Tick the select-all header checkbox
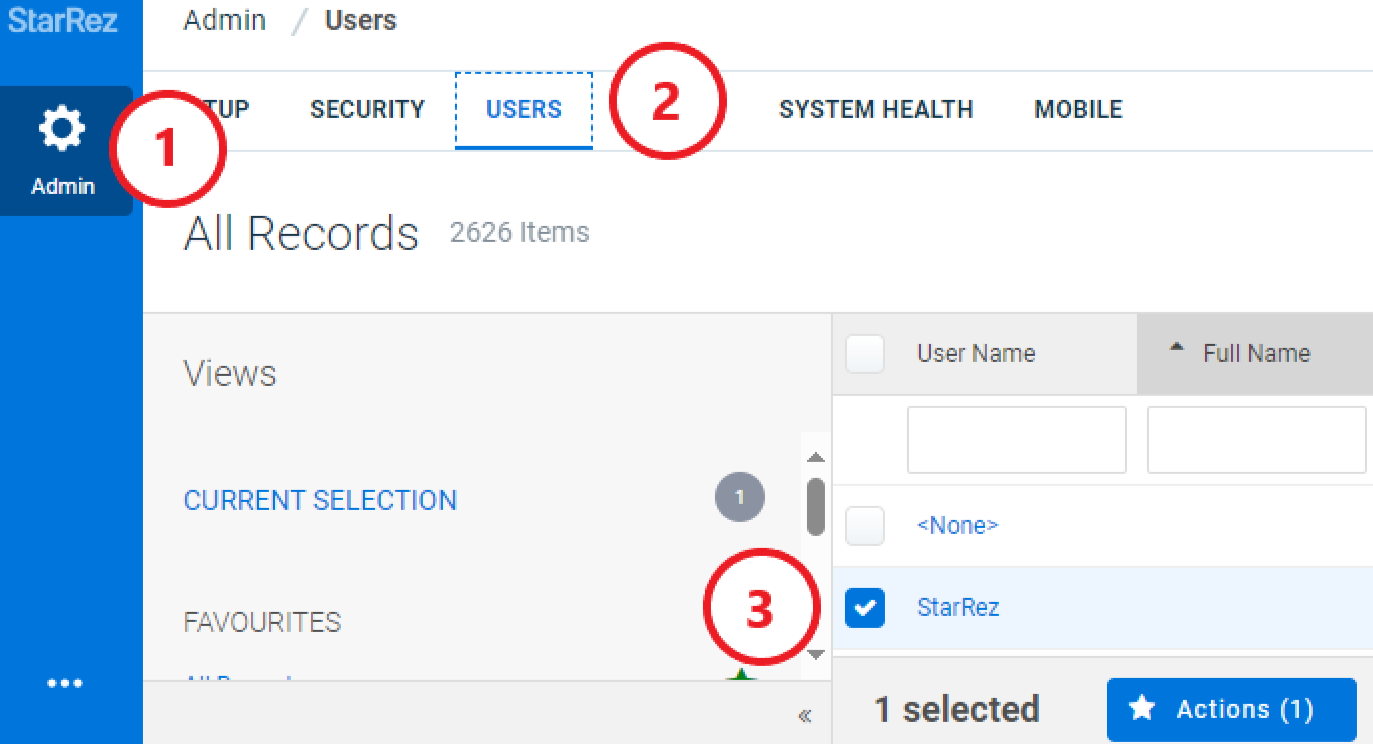1373x744 pixels. pyautogui.click(x=865, y=353)
